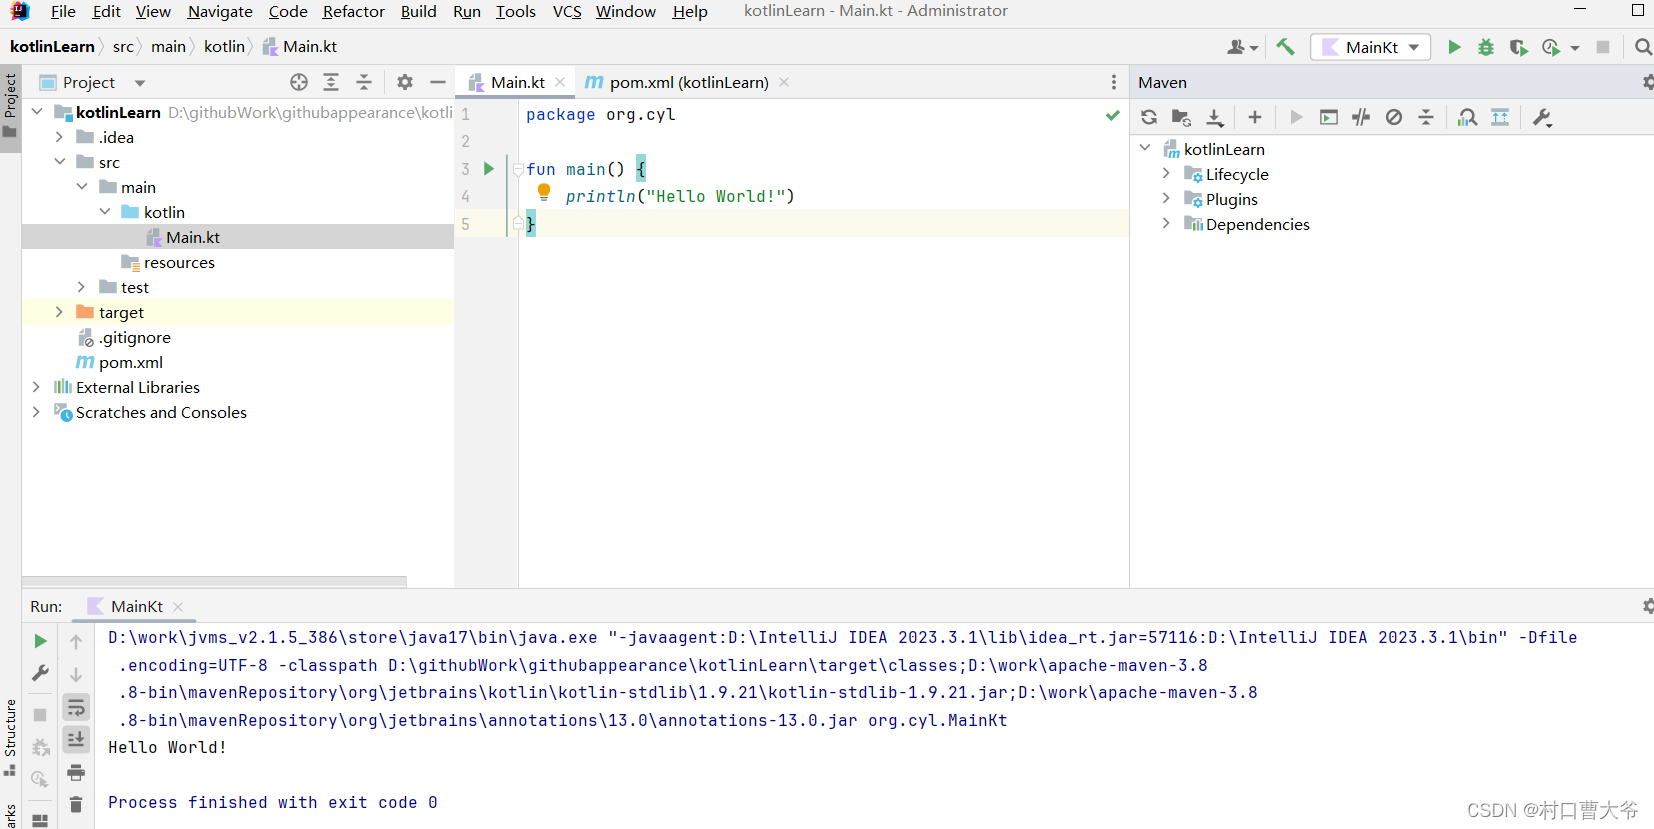
Task: Toggle soft-wrap in Run console
Action: (76, 708)
